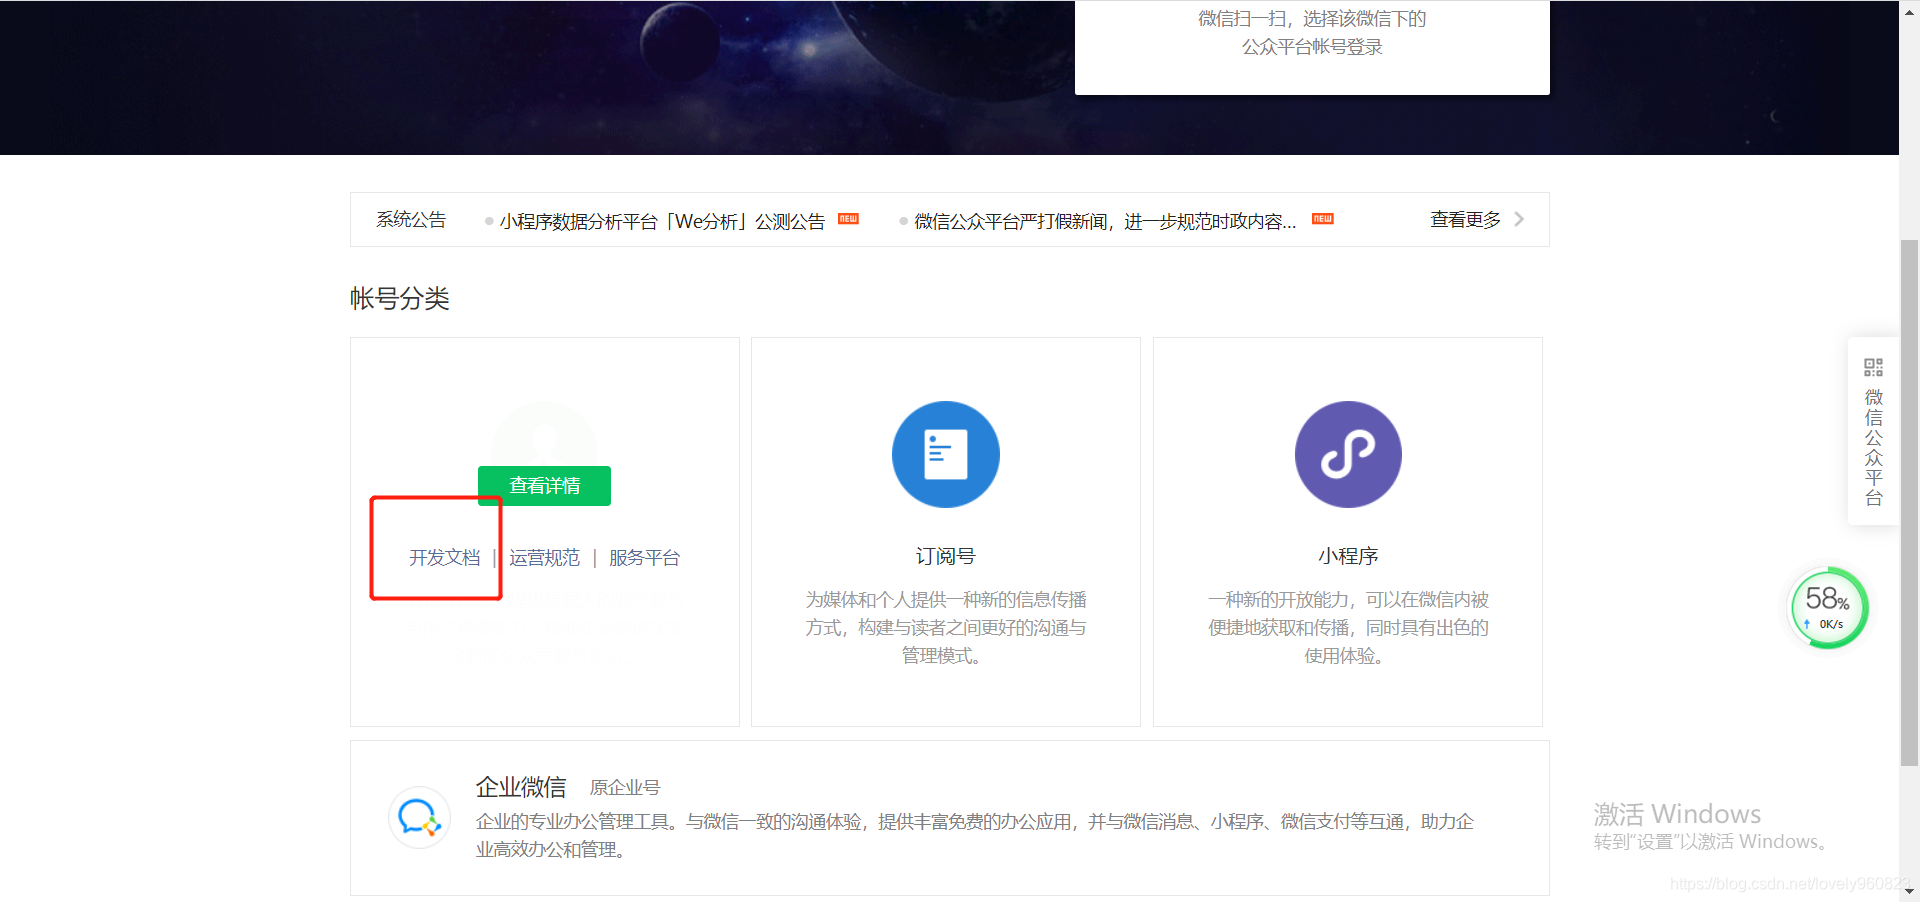Click the 微信公众平台 vertical side label

pyautogui.click(x=1873, y=447)
